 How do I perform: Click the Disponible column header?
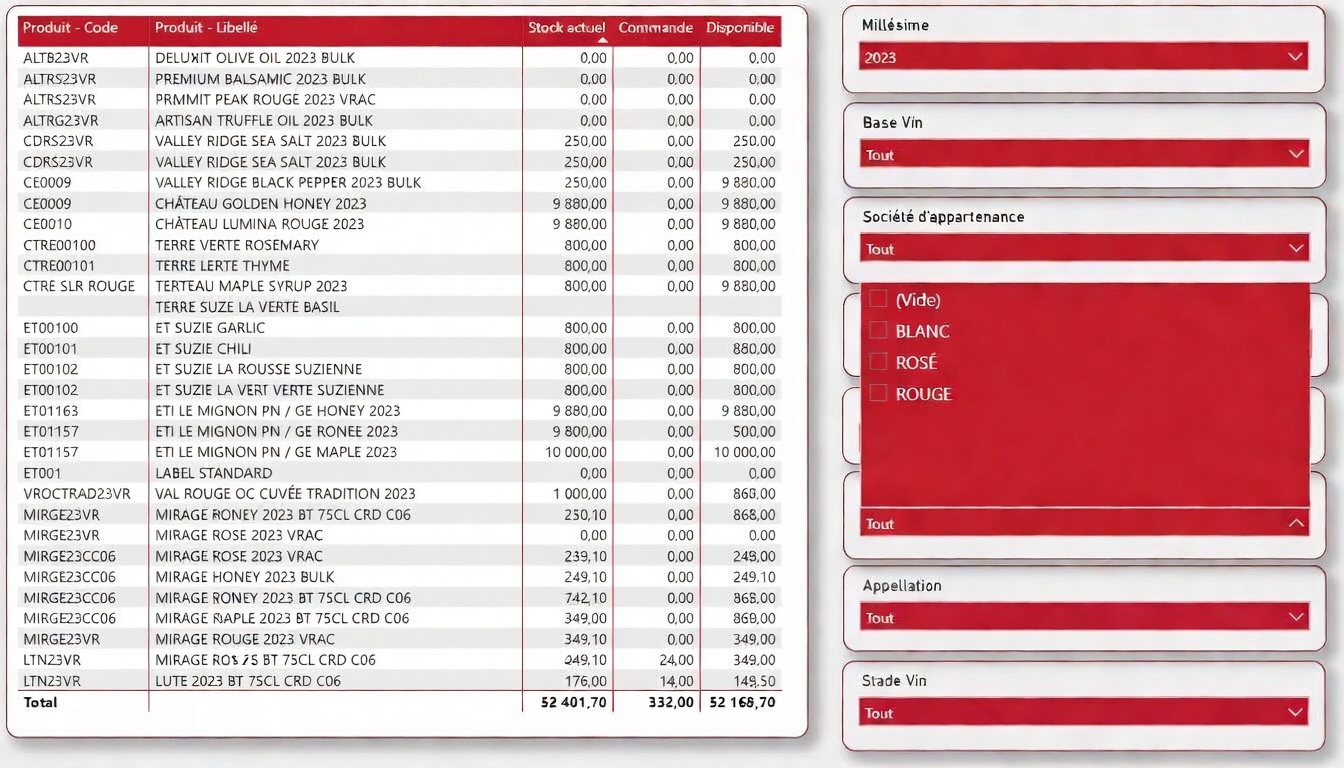point(740,28)
